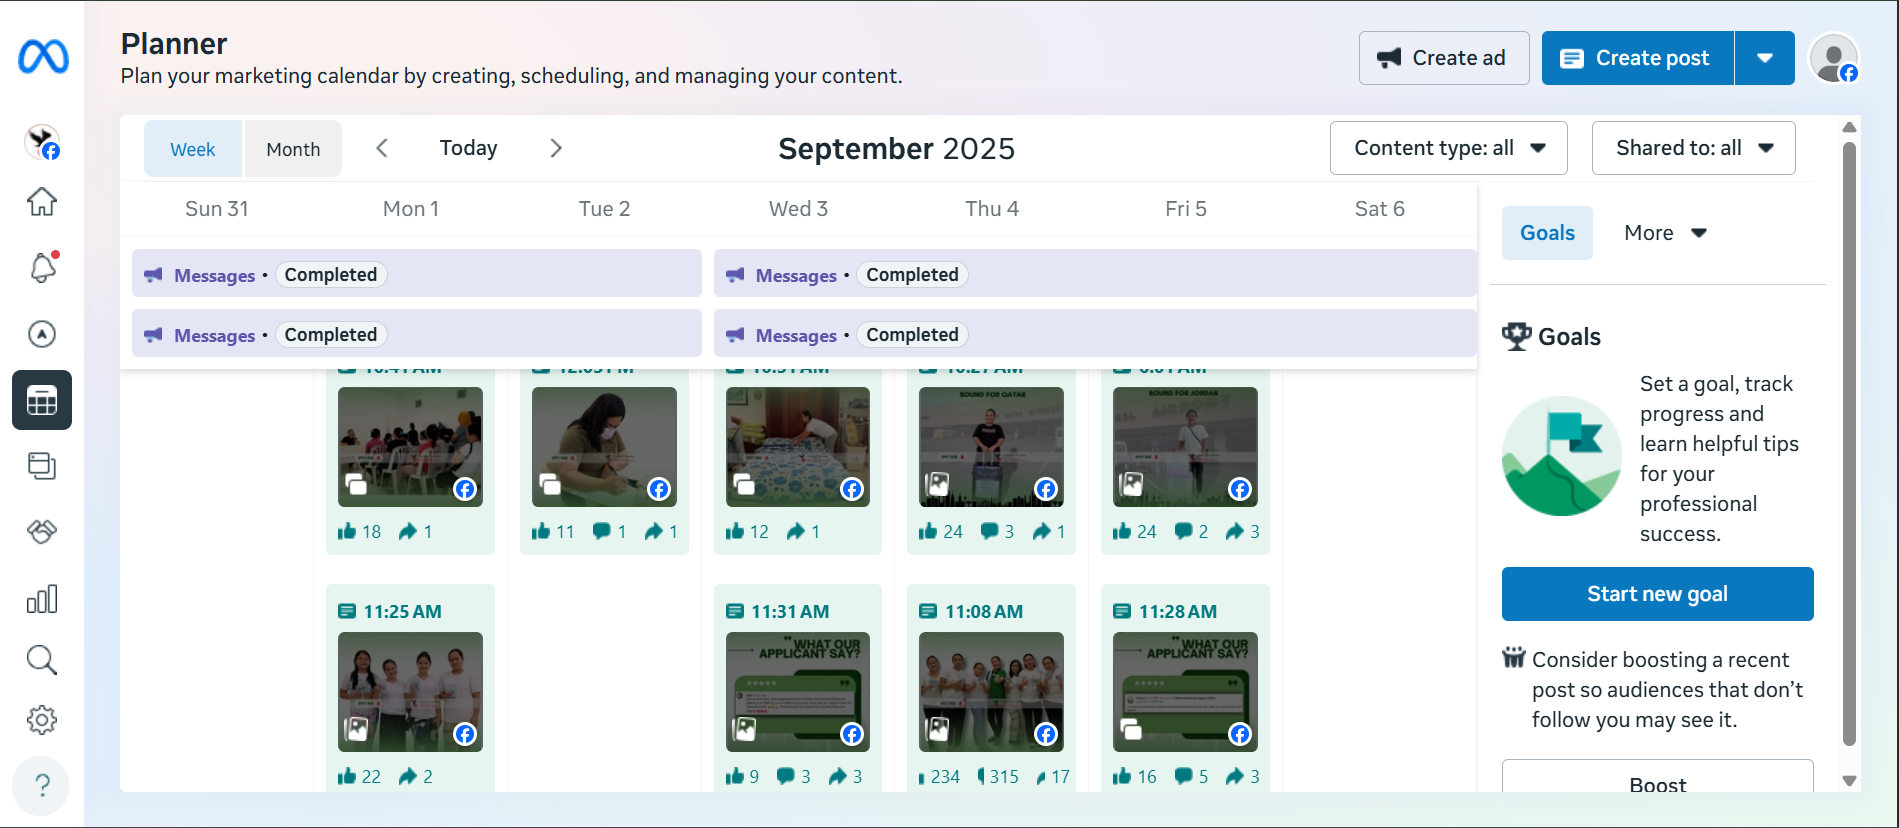Click the Help question mark icon

coord(42,785)
